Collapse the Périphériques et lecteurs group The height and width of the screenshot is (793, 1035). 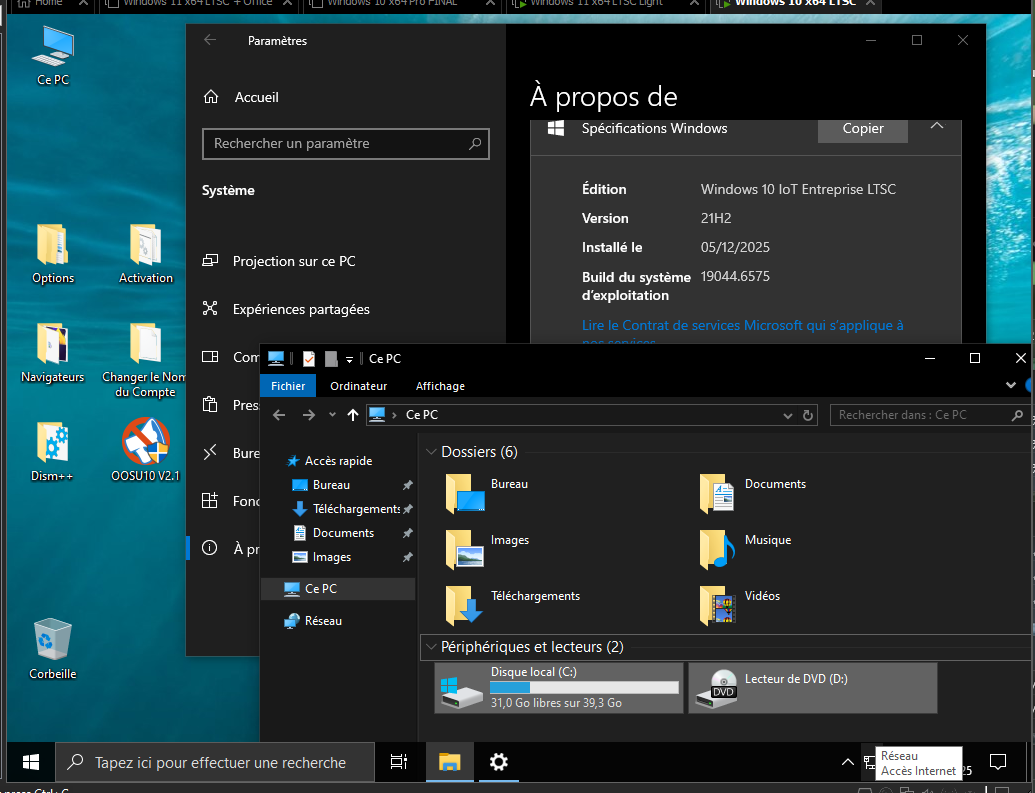pos(431,647)
